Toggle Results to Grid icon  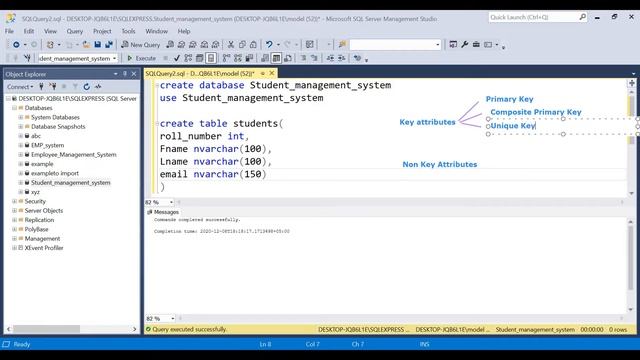(x=276, y=58)
